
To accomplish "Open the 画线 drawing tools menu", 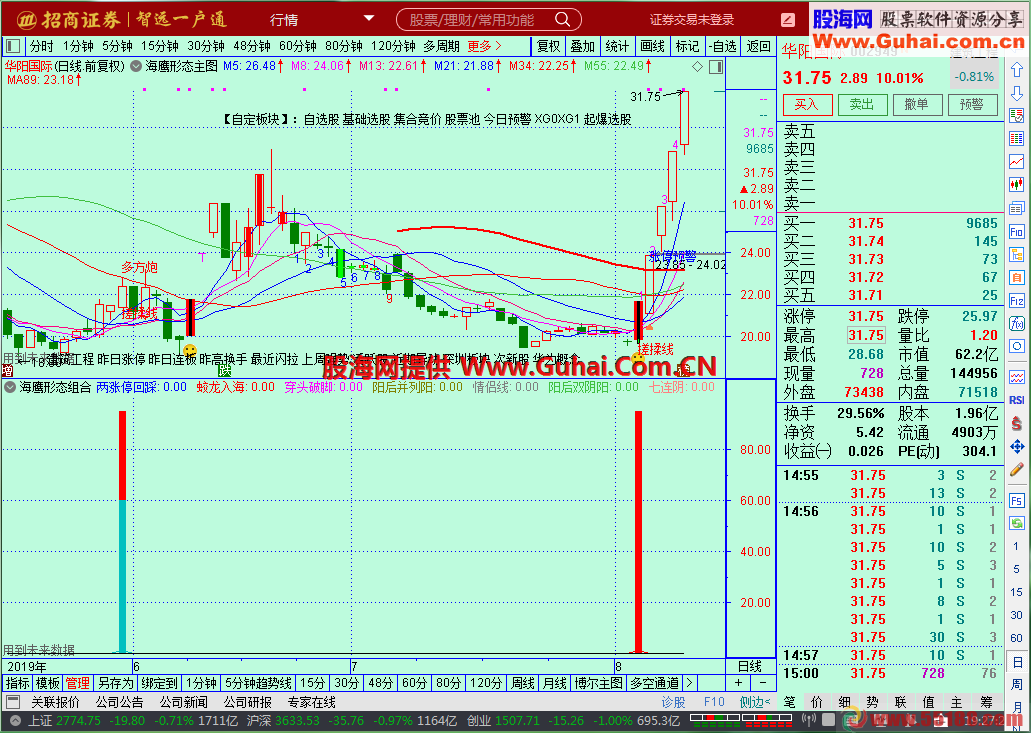I will tap(652, 46).
